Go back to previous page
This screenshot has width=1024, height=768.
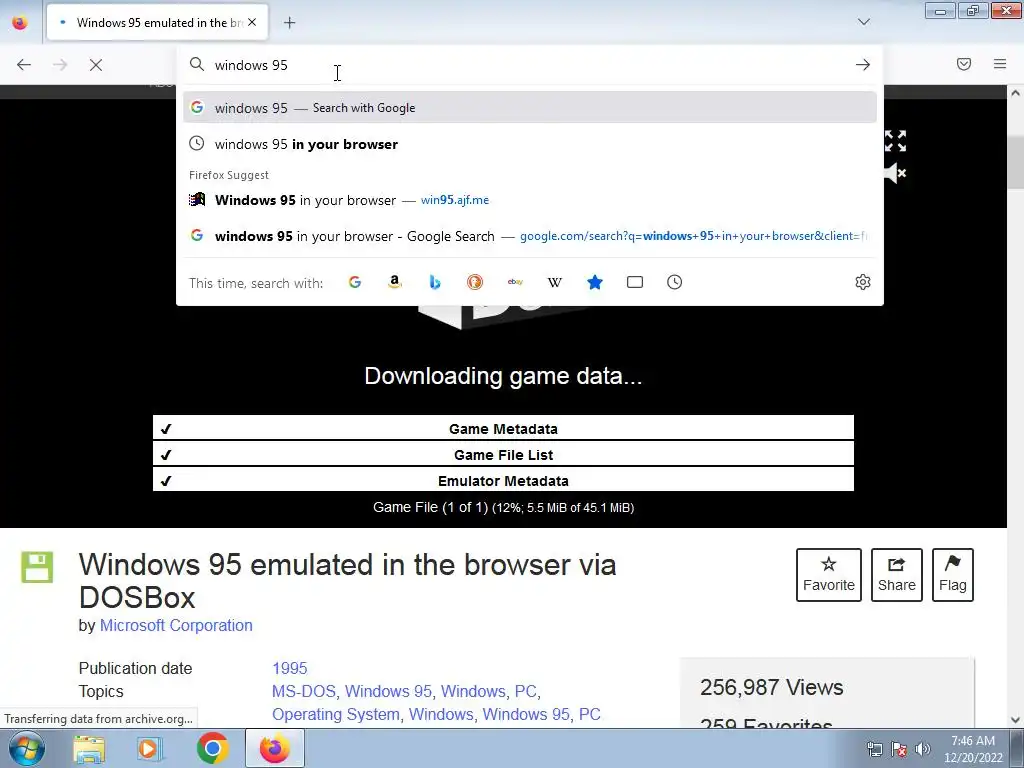[x=24, y=65]
